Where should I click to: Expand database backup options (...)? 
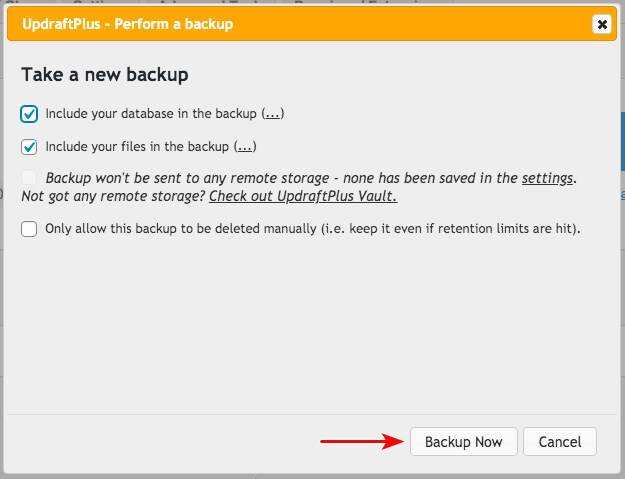pyautogui.click(x=273, y=114)
